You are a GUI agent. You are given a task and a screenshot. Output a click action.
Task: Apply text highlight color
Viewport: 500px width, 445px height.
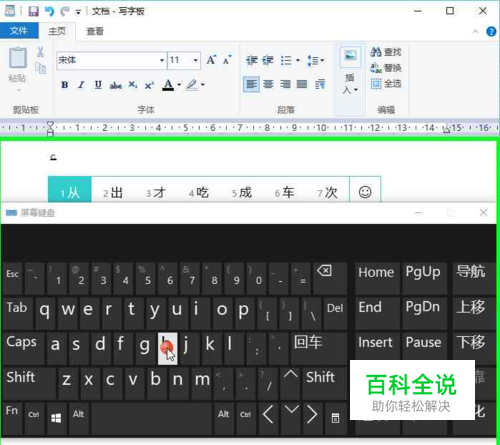[x=192, y=85]
